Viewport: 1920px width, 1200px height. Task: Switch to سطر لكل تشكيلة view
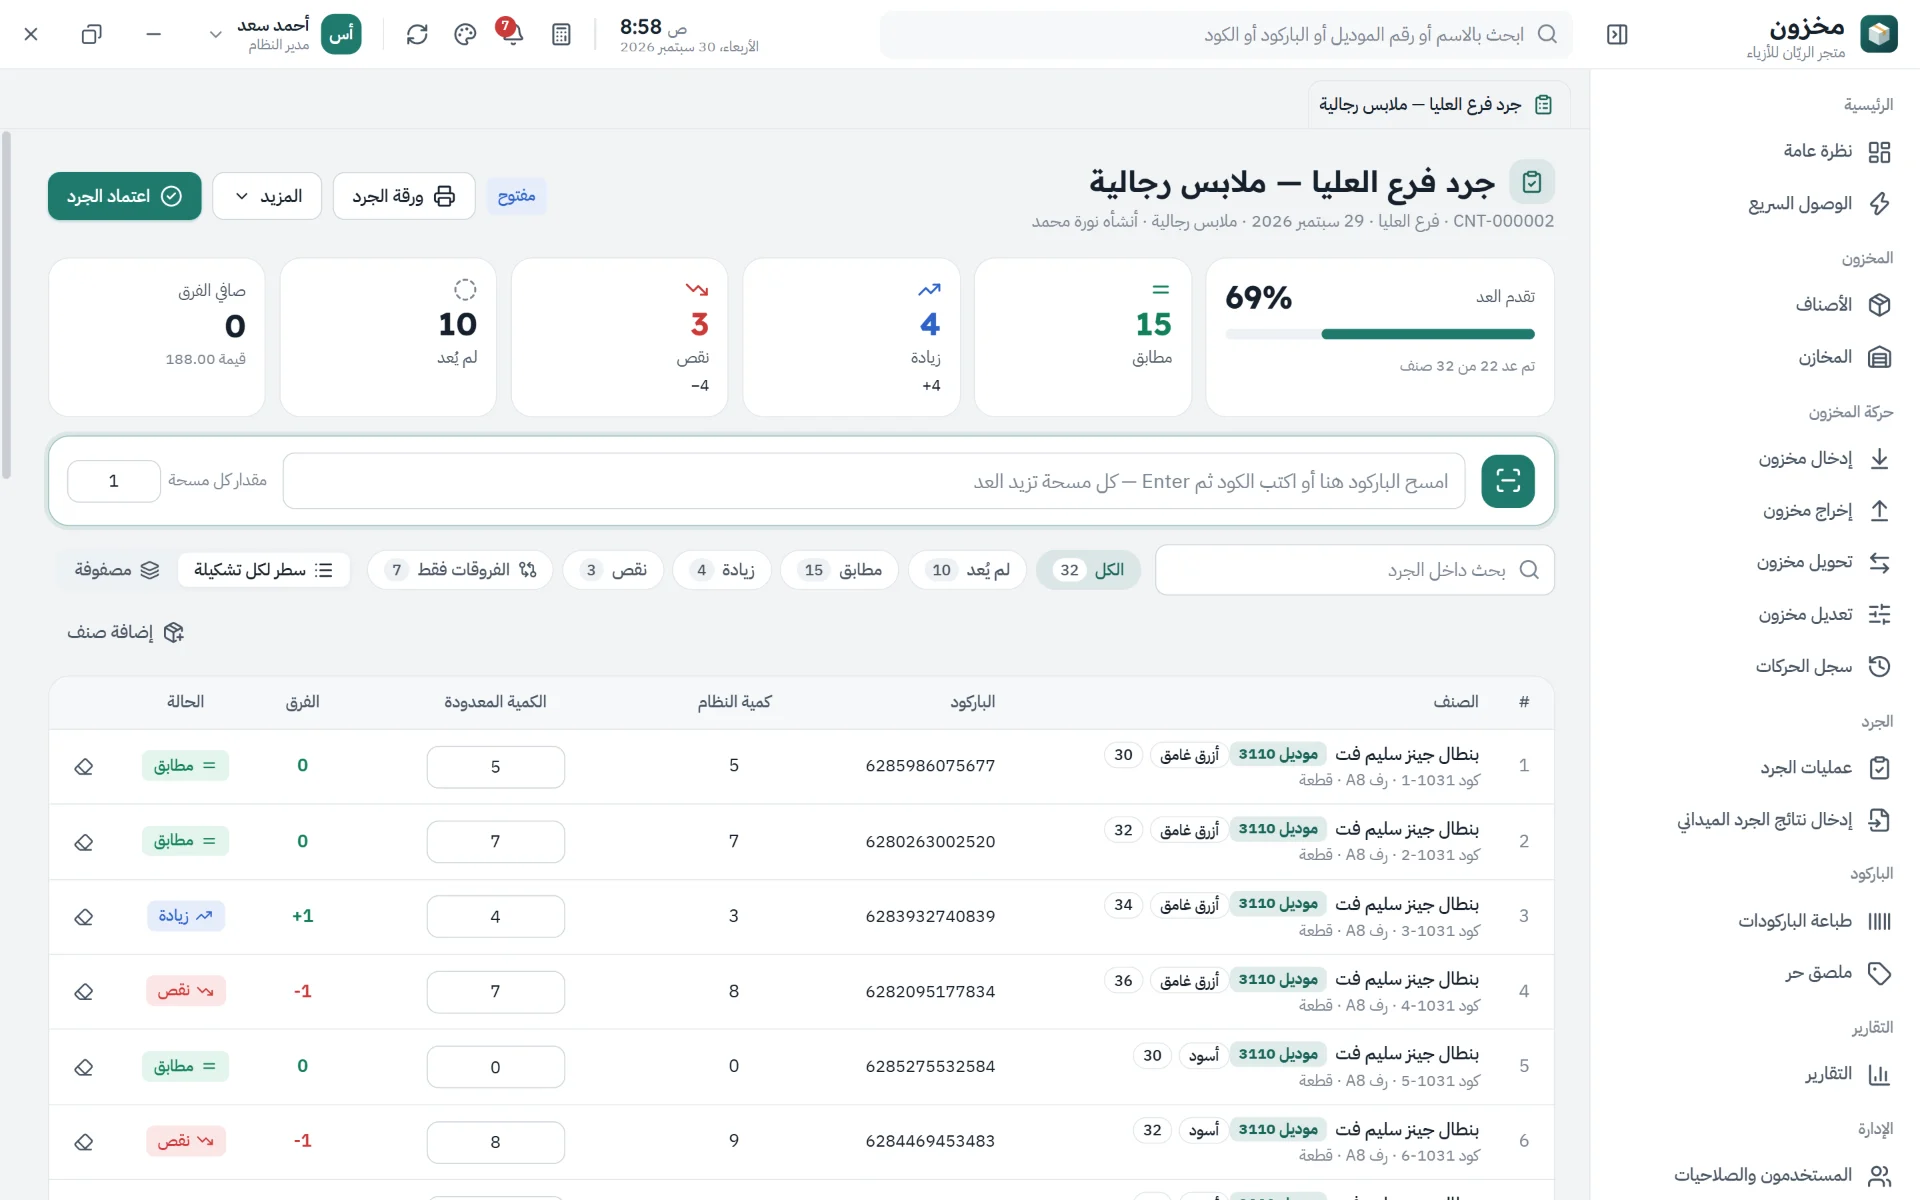pos(264,570)
